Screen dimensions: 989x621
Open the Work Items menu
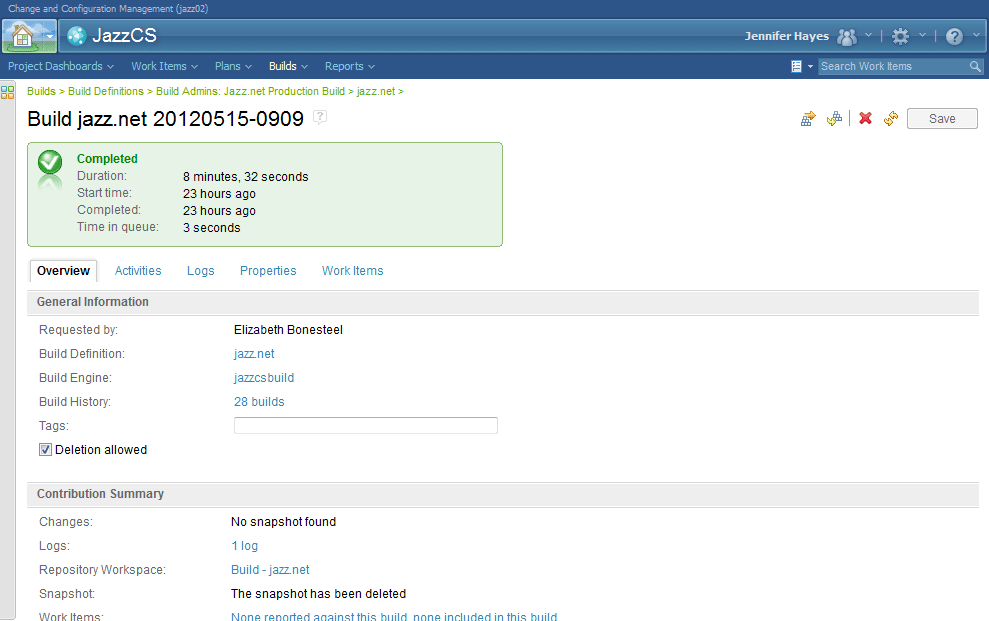click(x=164, y=66)
